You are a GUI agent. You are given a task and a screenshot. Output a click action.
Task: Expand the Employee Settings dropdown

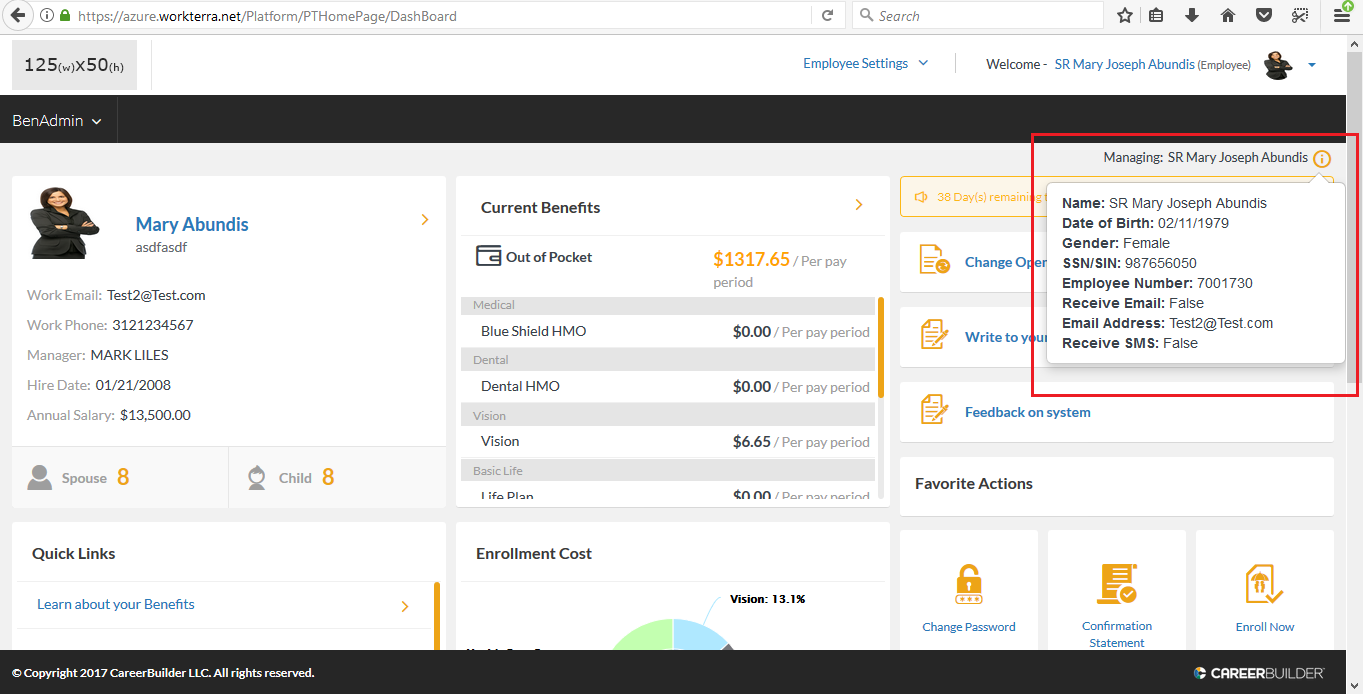click(x=865, y=63)
